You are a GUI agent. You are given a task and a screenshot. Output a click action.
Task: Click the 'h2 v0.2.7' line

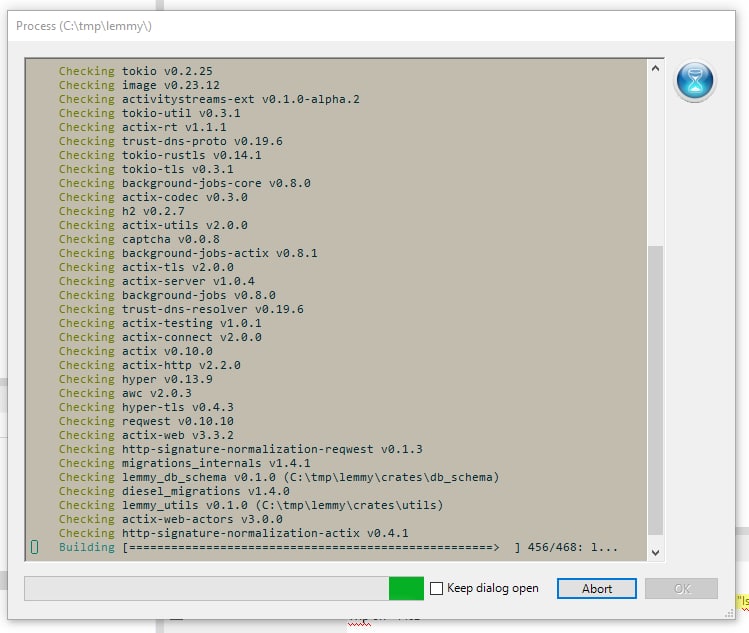(x=122, y=211)
